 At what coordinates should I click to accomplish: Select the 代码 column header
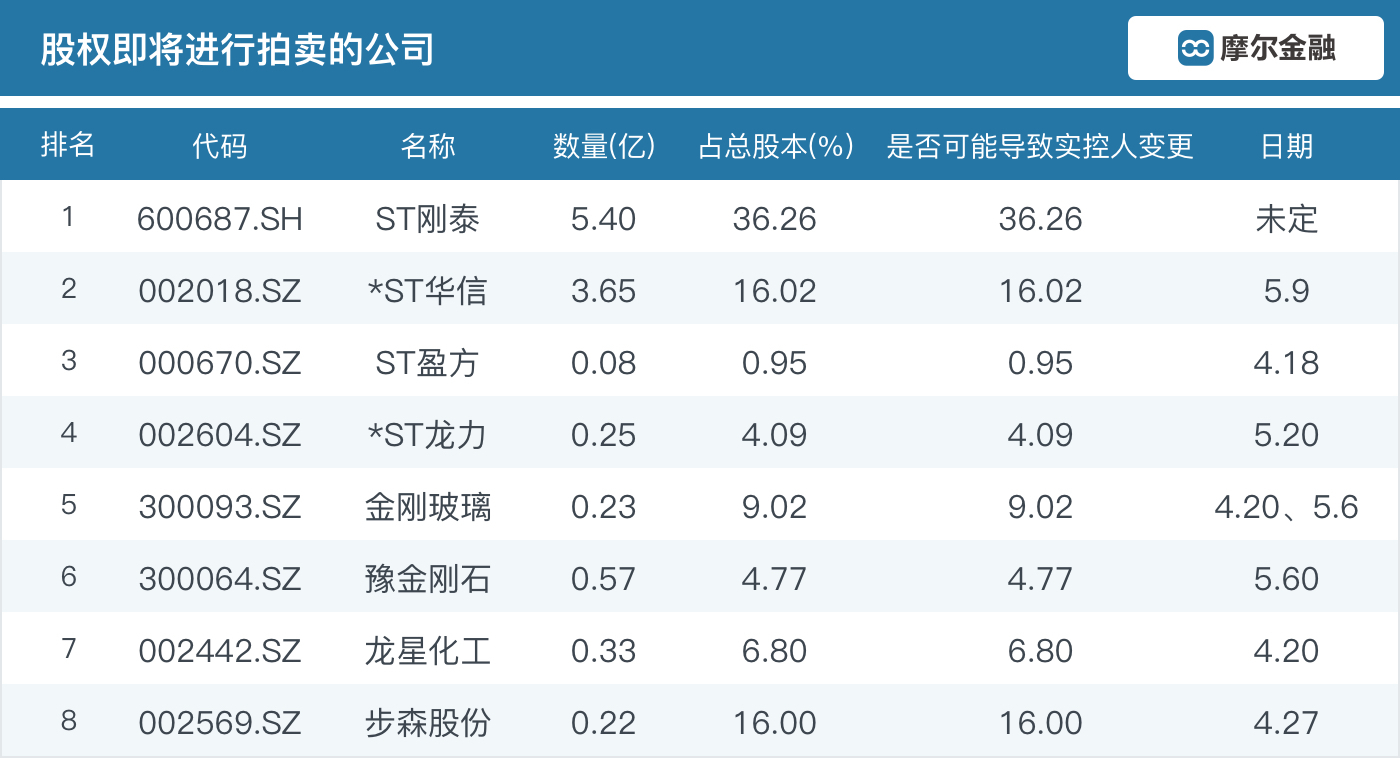click(220, 146)
